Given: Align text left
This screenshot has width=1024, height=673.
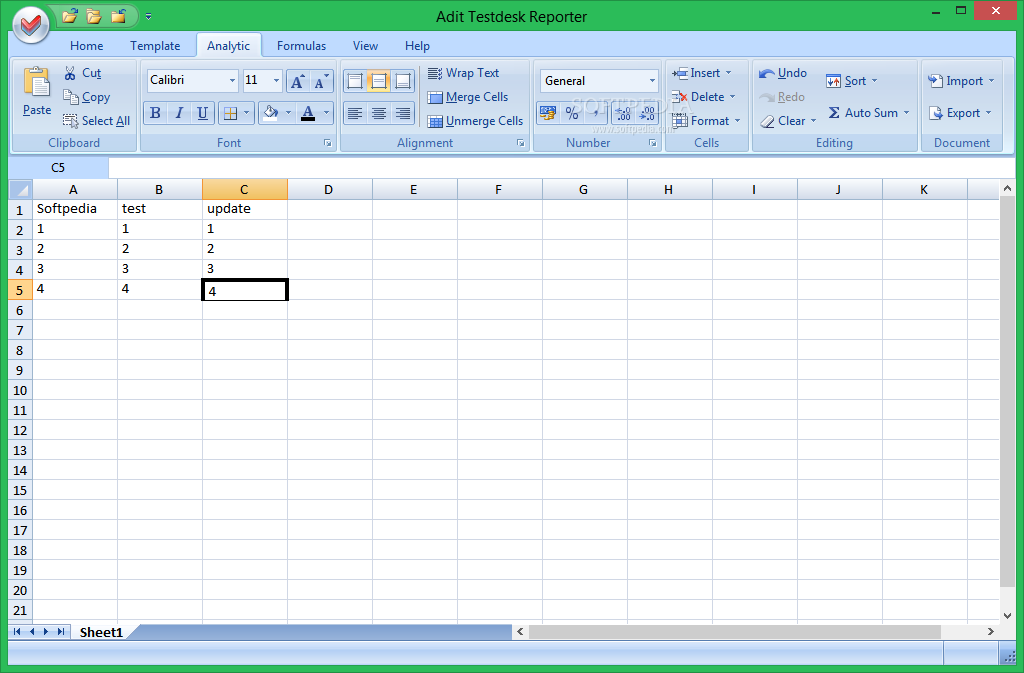Looking at the screenshot, I should click(355, 114).
